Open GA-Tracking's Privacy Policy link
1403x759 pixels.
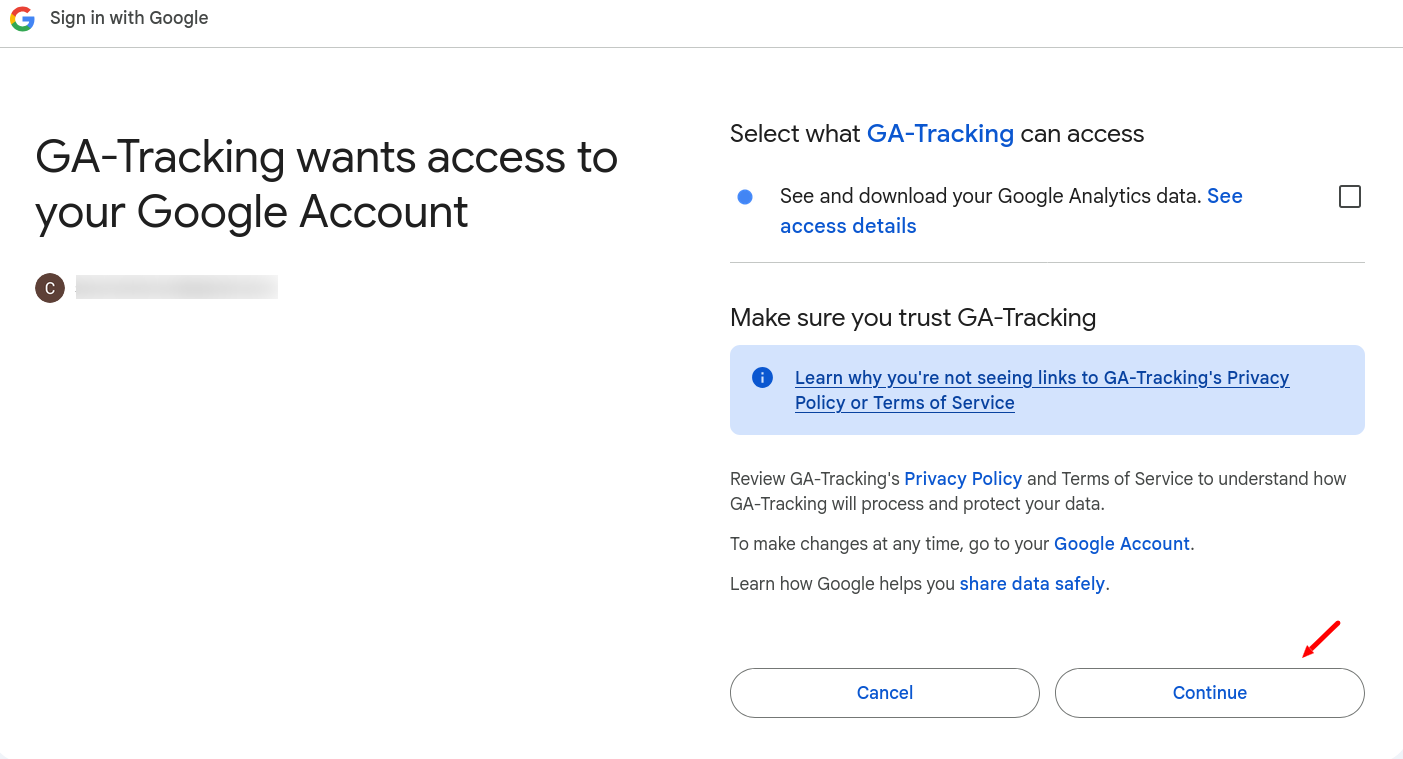pyautogui.click(x=963, y=479)
